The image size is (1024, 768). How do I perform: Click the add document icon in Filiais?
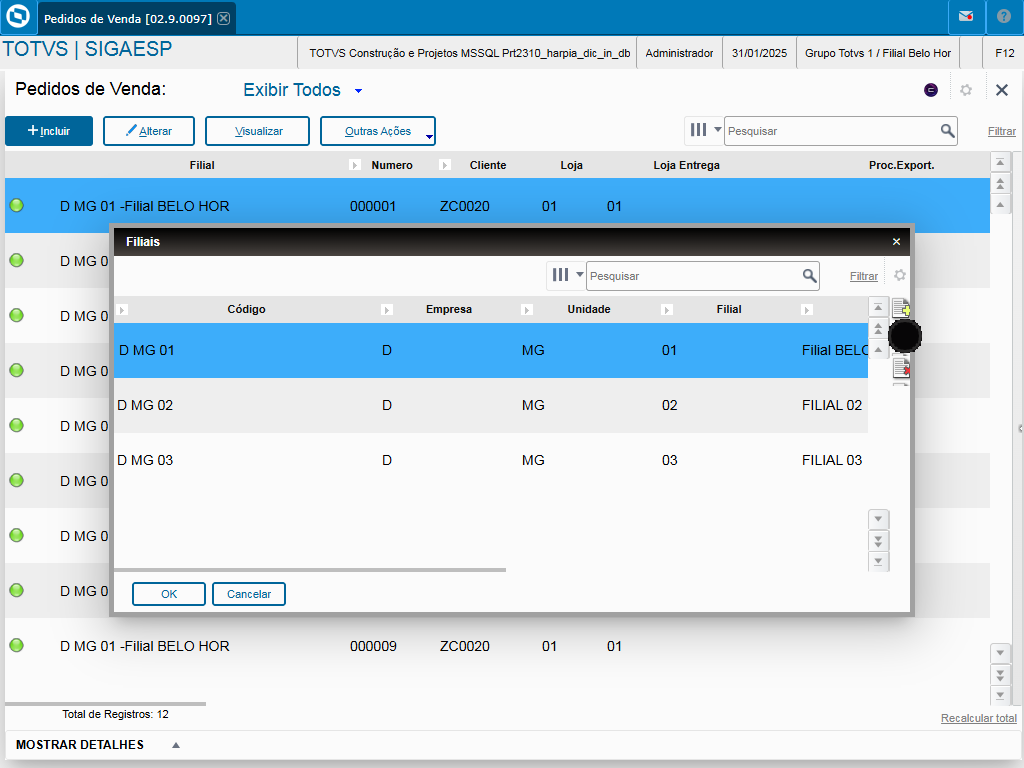point(901,308)
